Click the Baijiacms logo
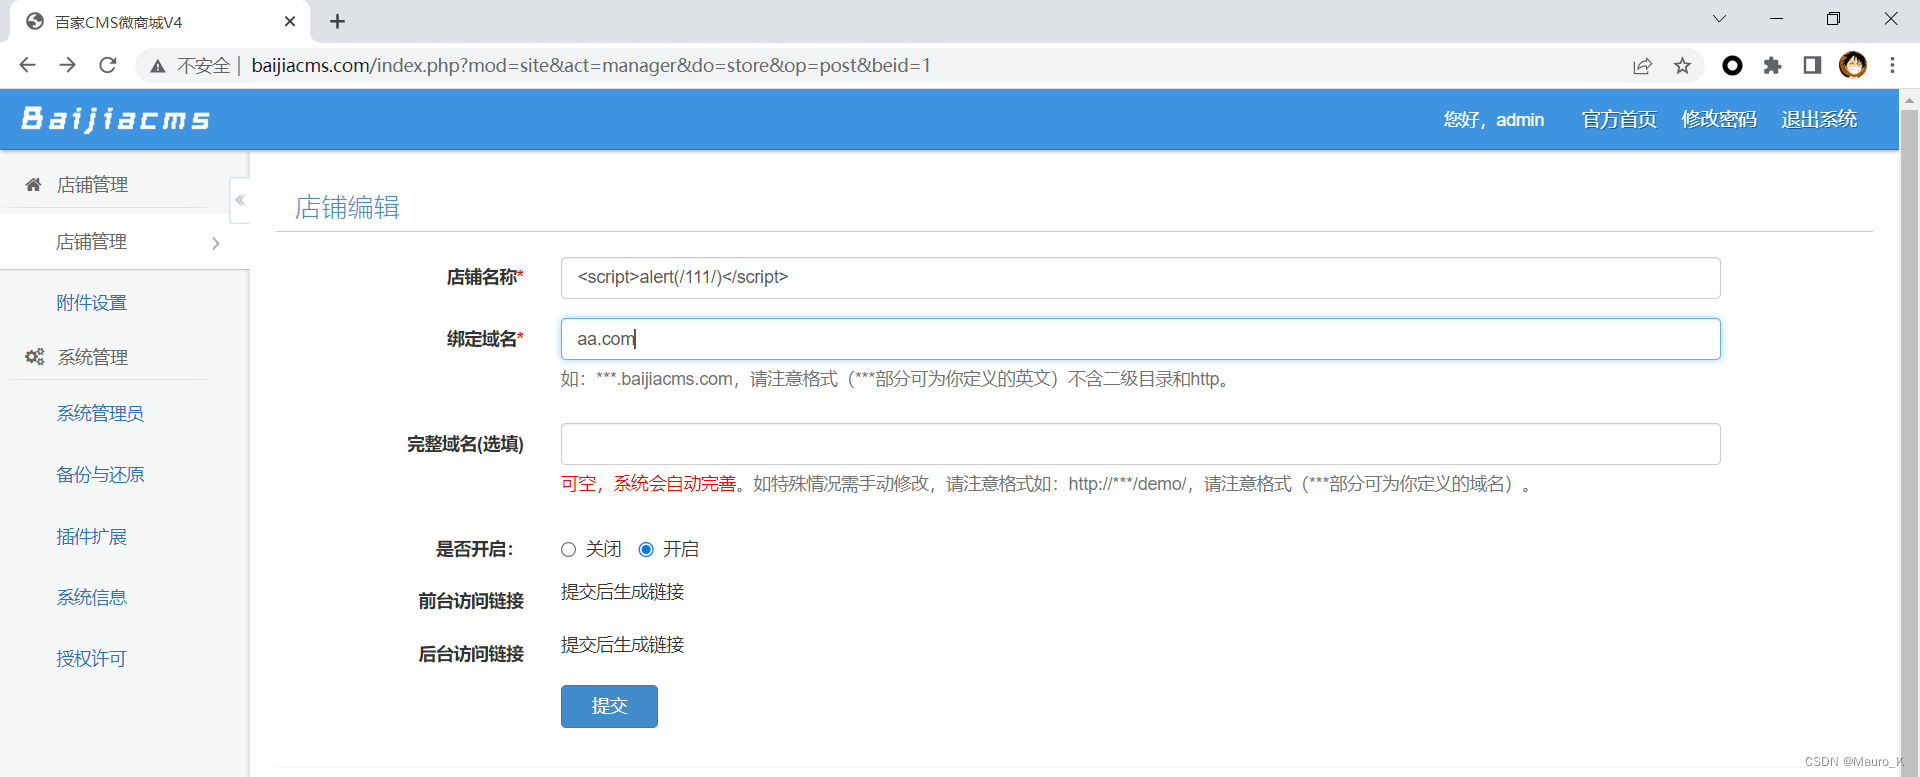Image resolution: width=1920 pixels, height=777 pixels. [116, 119]
